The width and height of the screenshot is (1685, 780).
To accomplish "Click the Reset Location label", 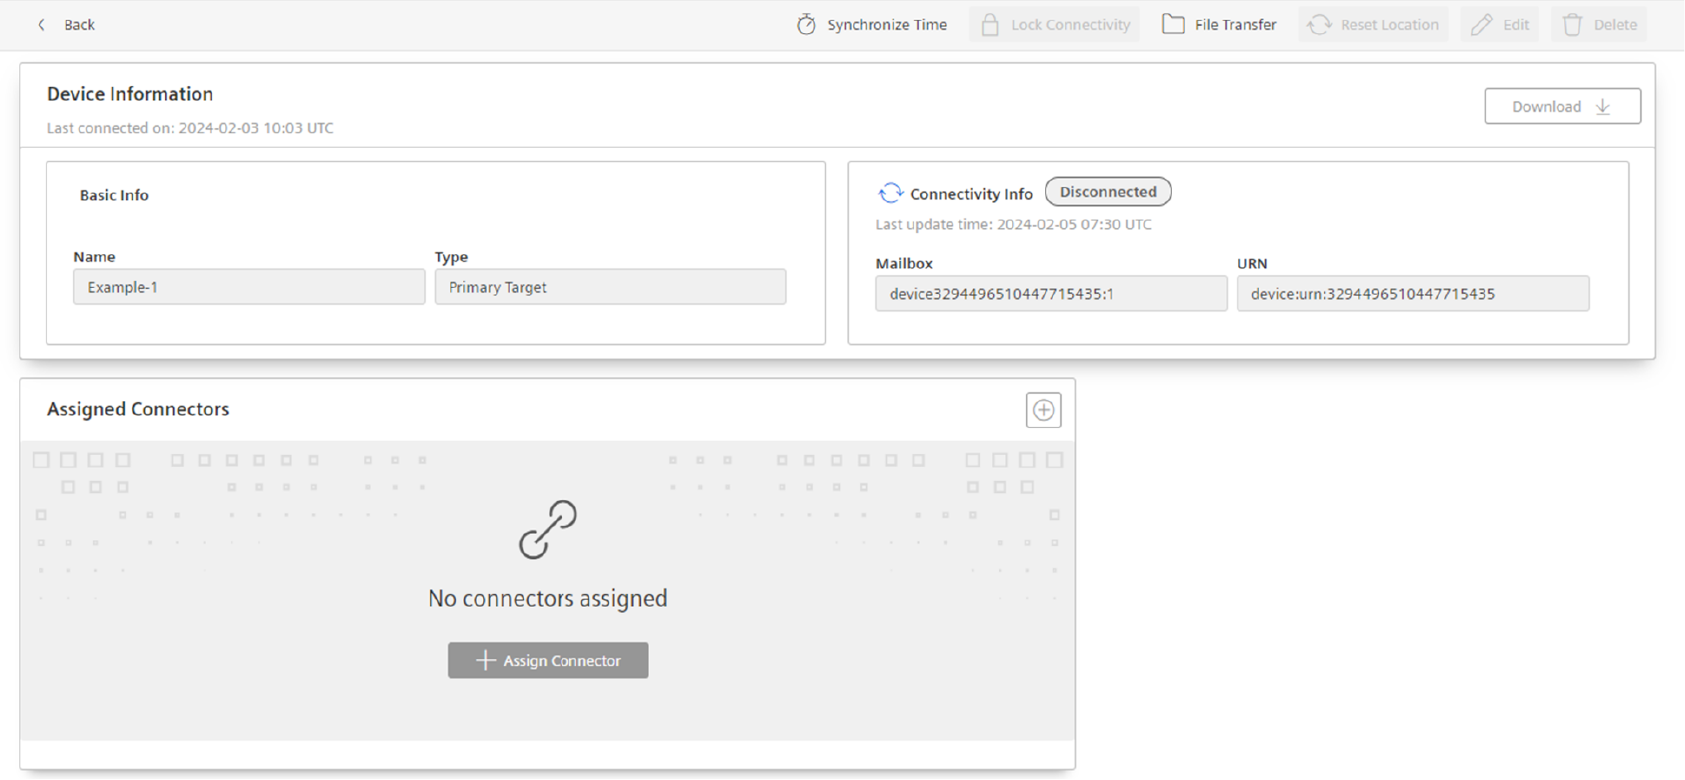I will coord(1389,25).
